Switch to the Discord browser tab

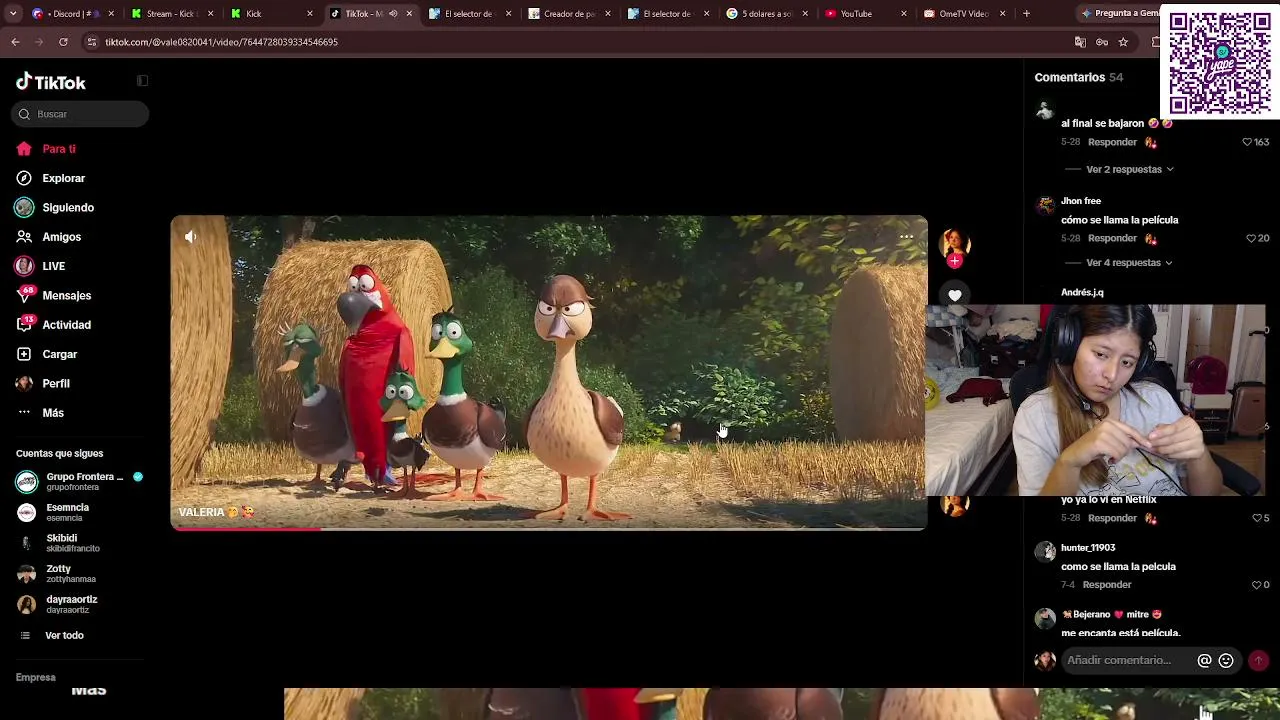(x=70, y=14)
